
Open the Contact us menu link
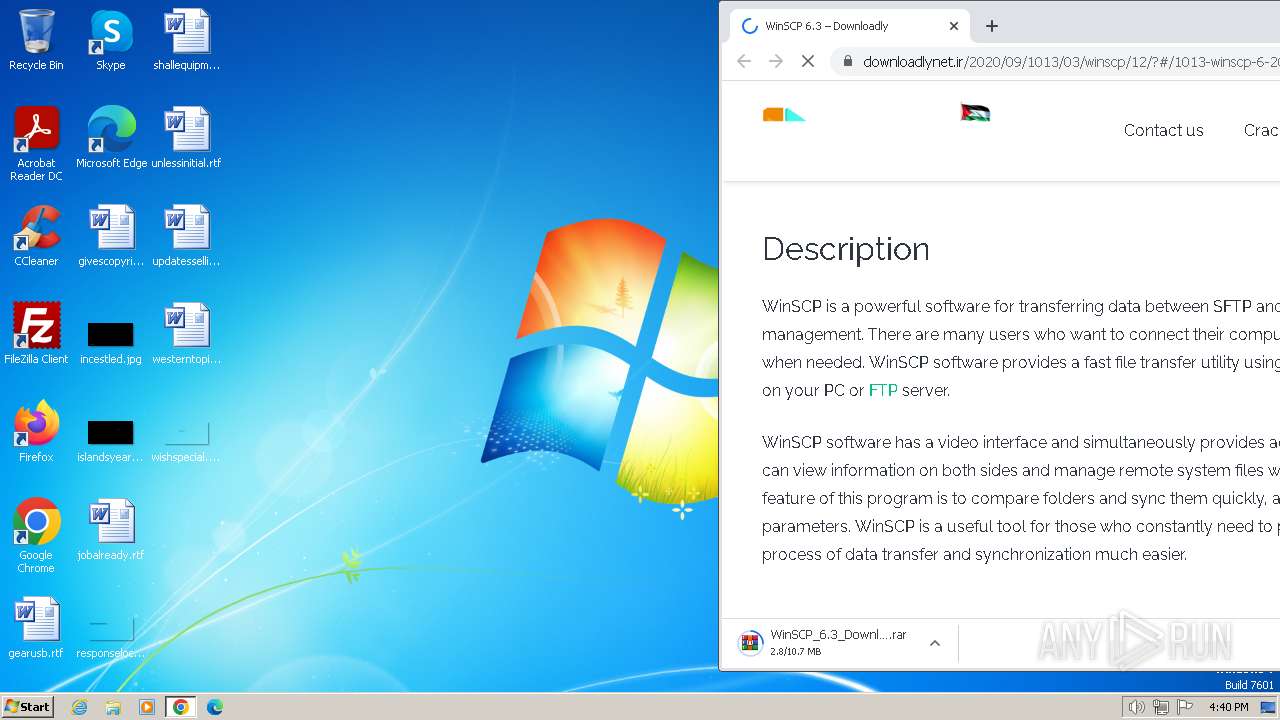[x=1163, y=130]
